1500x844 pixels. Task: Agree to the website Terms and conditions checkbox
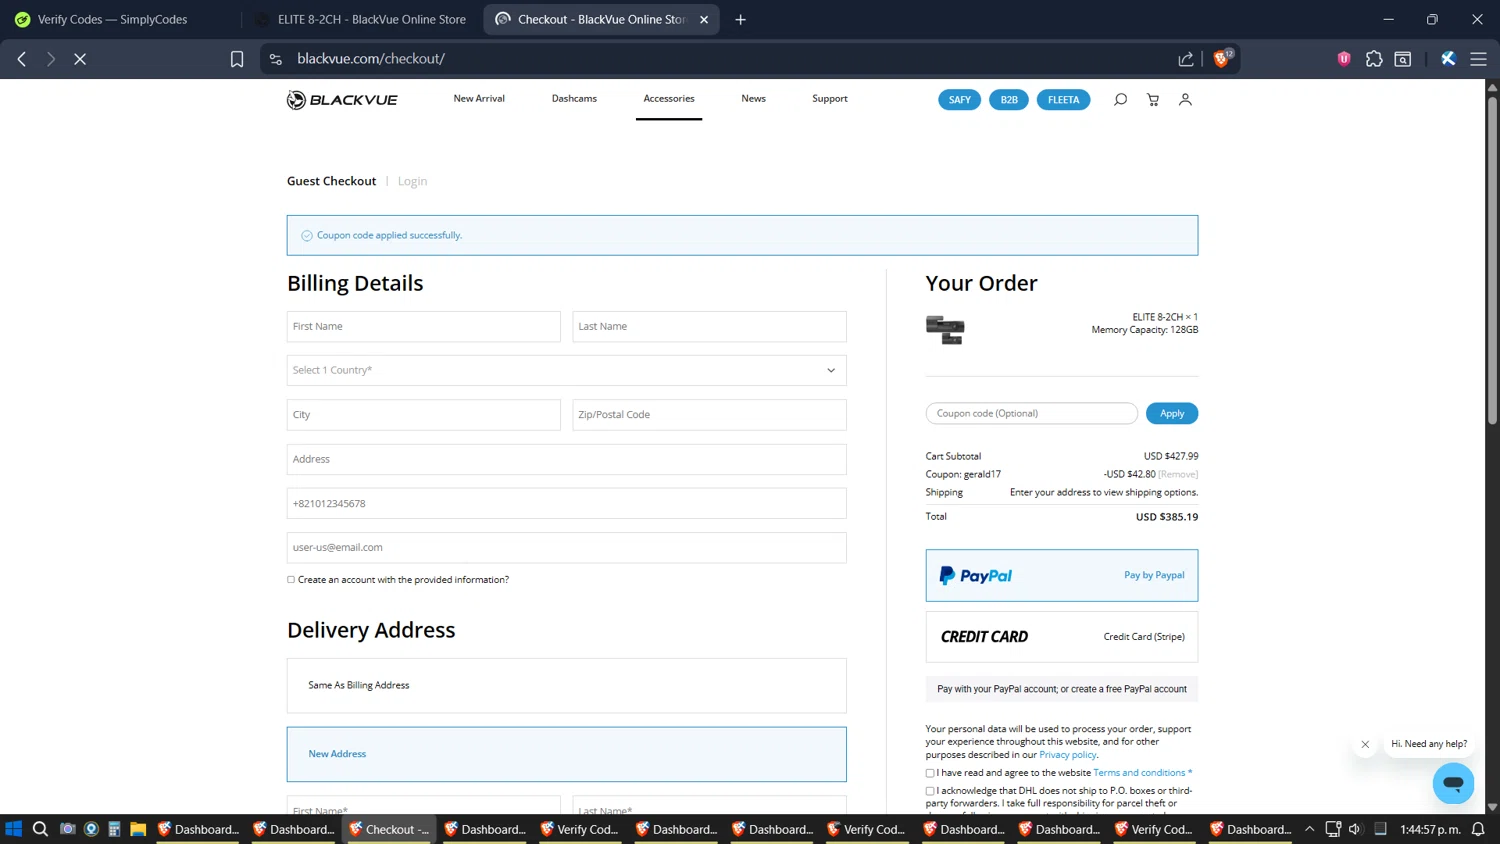click(x=930, y=773)
